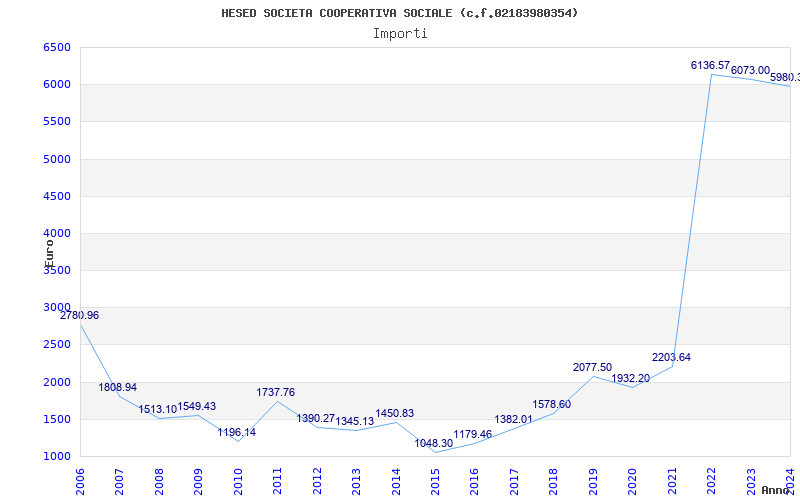Screen dimensions: 800x500
Task: Click the 2021 x-axis year label
Action: click(671, 481)
